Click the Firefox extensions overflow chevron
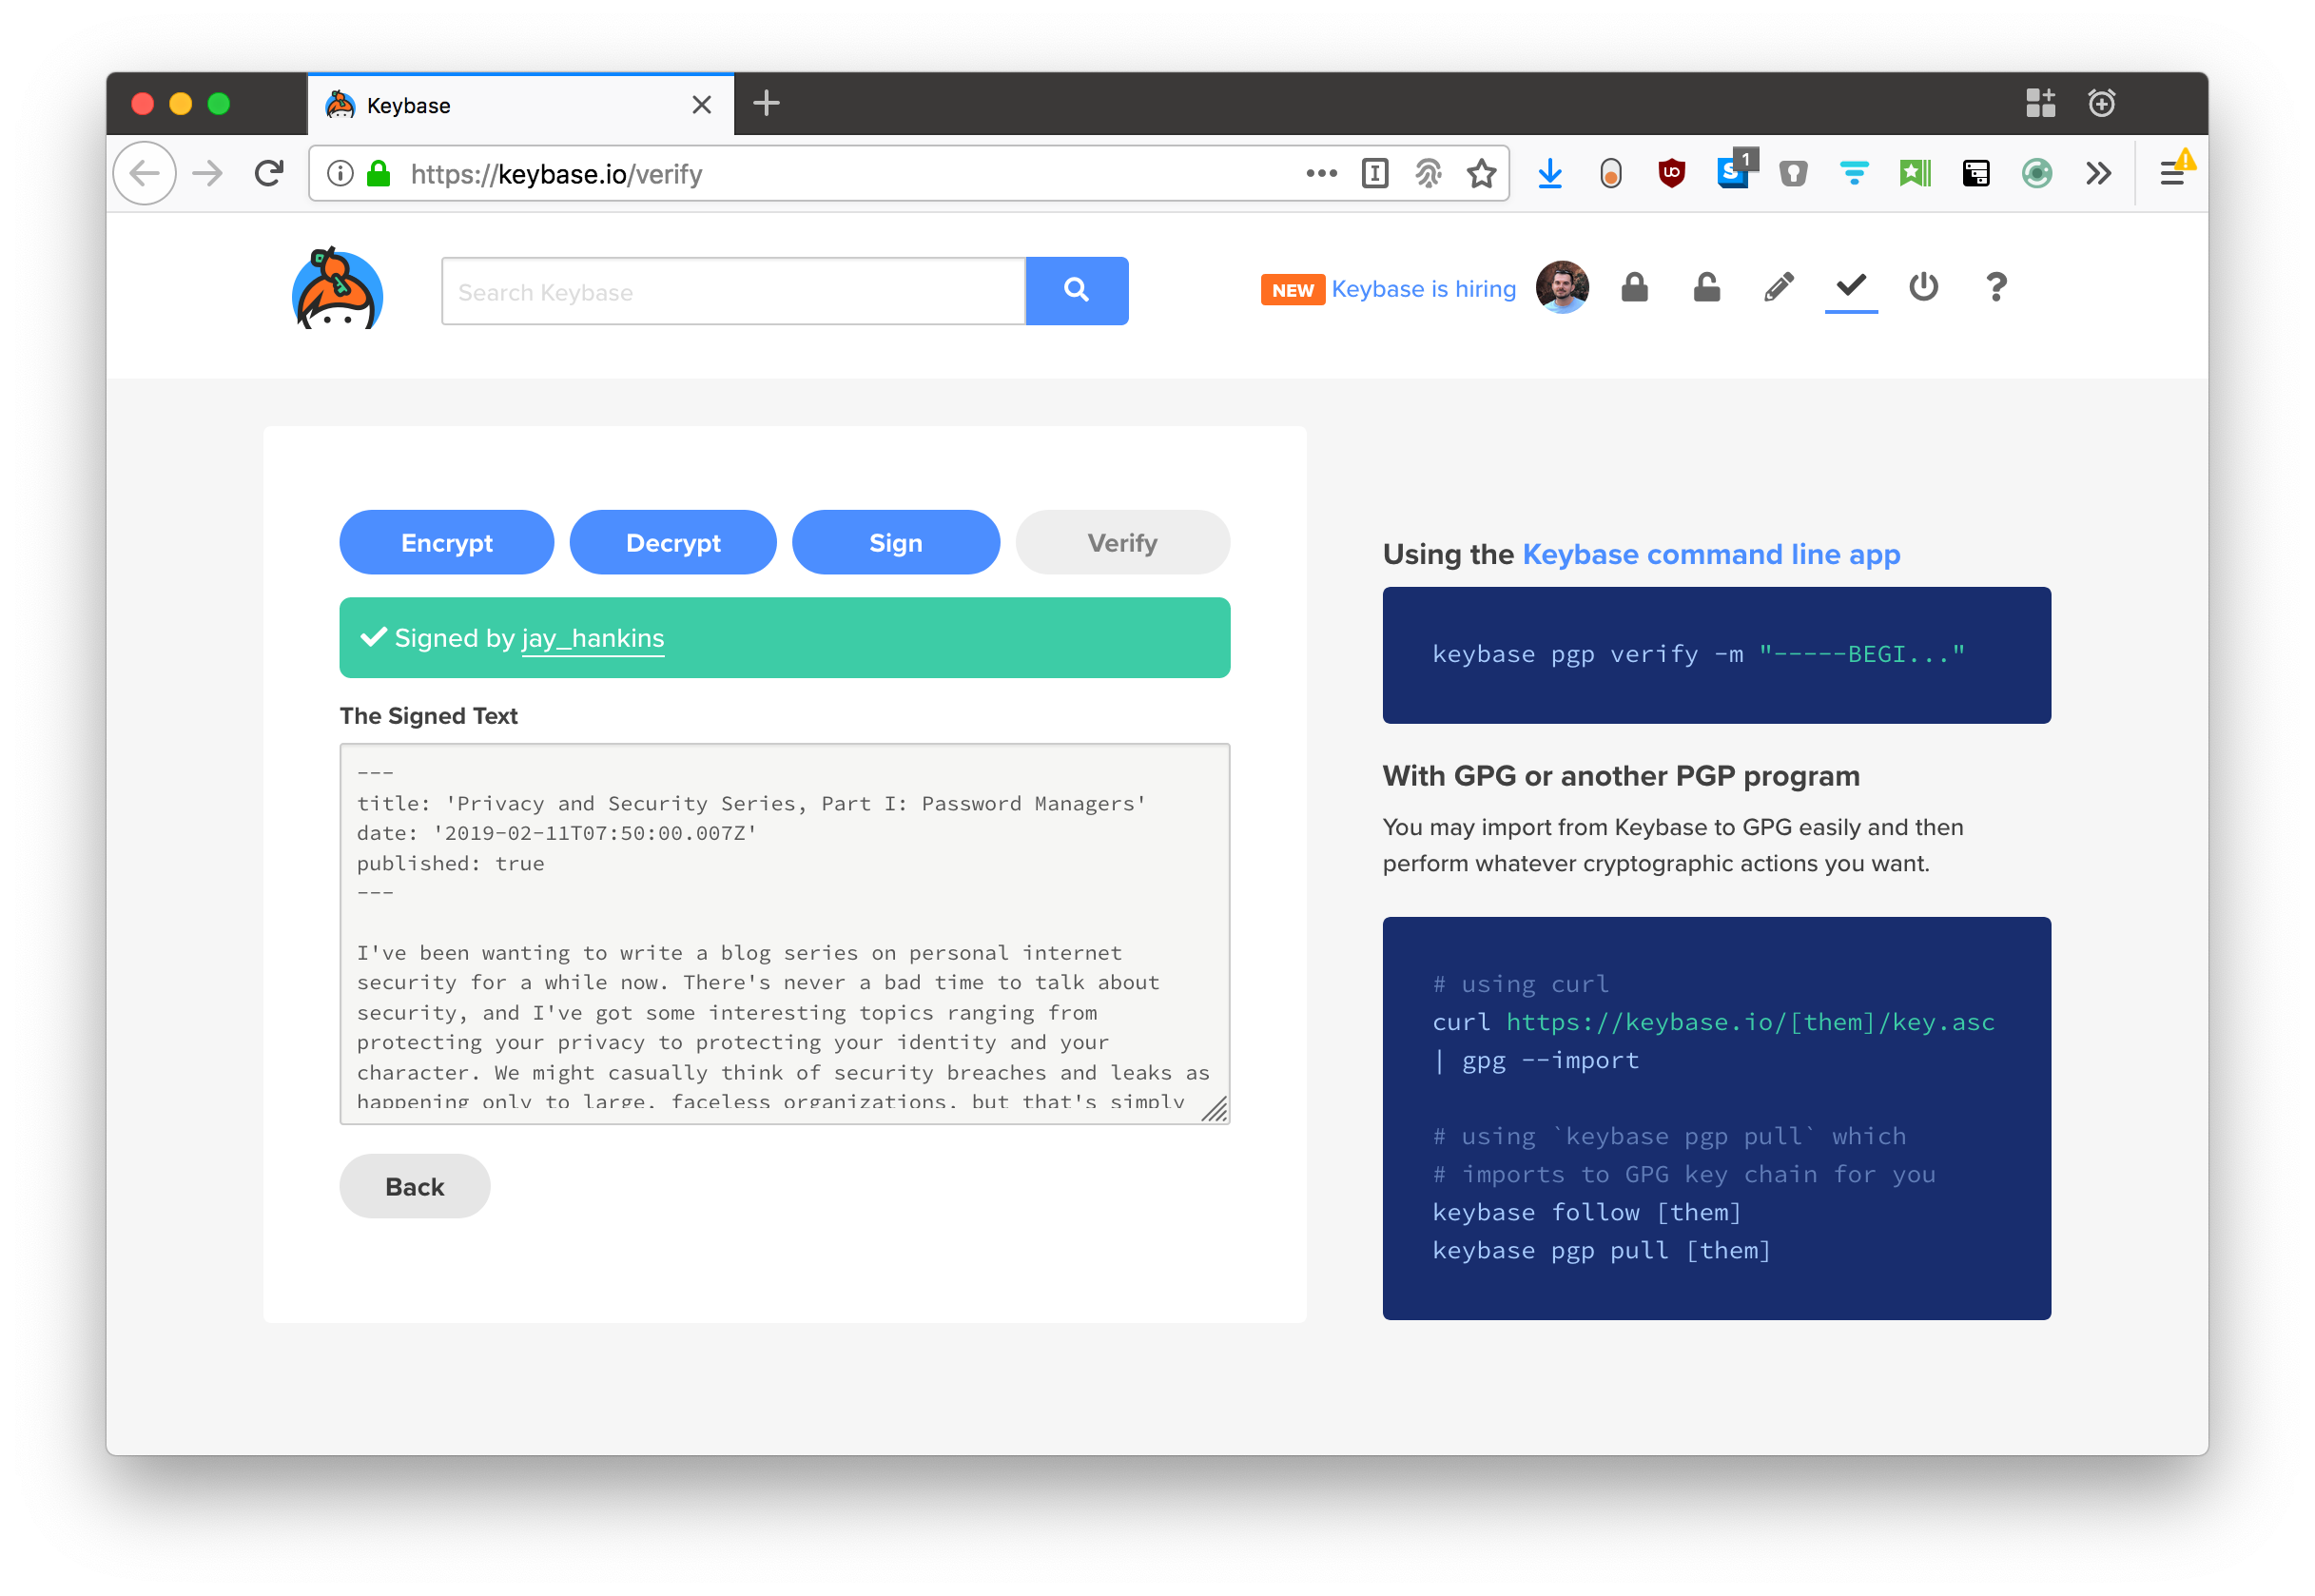The image size is (2315, 1596). coord(2099,174)
